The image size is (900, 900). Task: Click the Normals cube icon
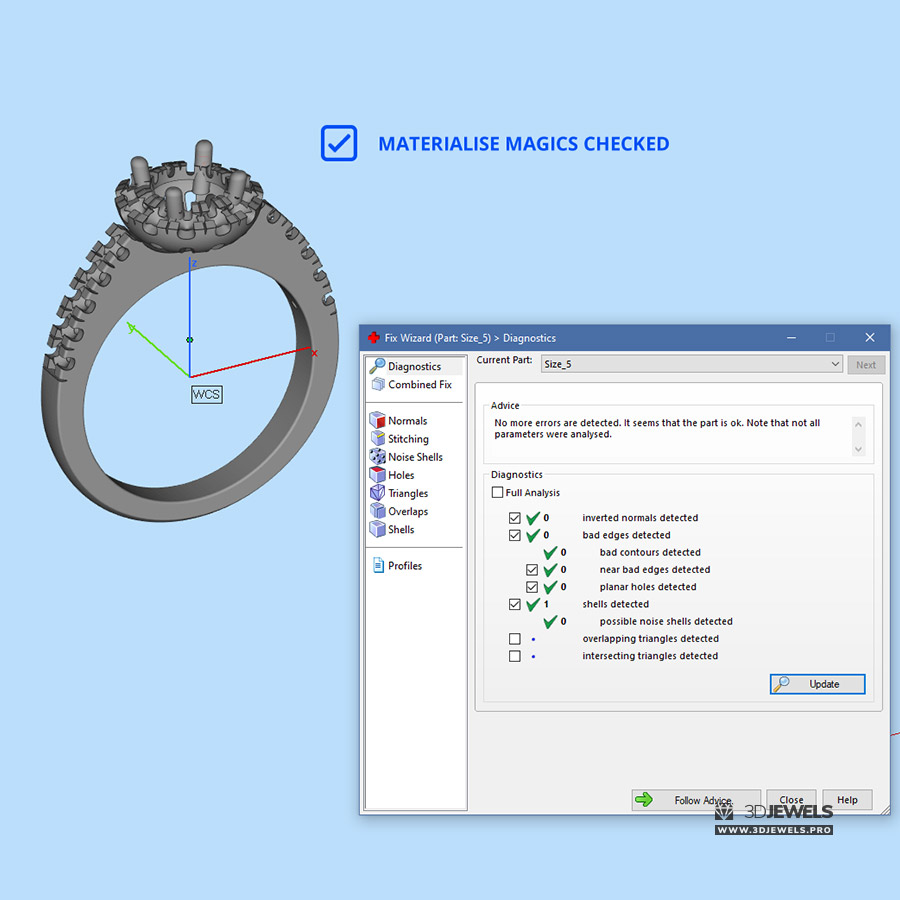(377, 420)
